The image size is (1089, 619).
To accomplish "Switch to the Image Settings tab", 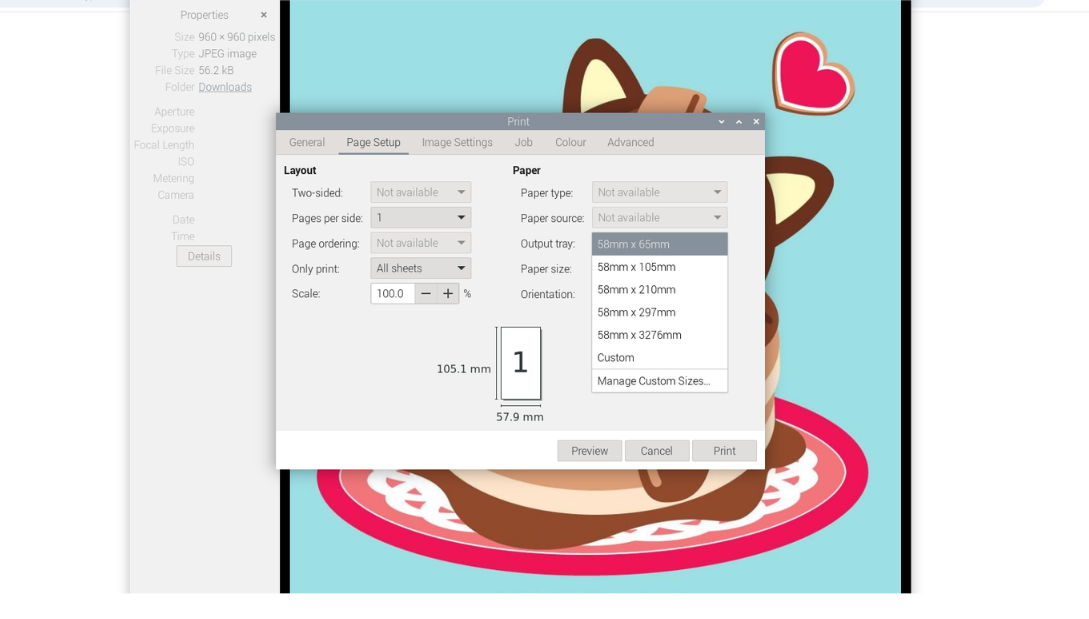I will click(x=457, y=142).
